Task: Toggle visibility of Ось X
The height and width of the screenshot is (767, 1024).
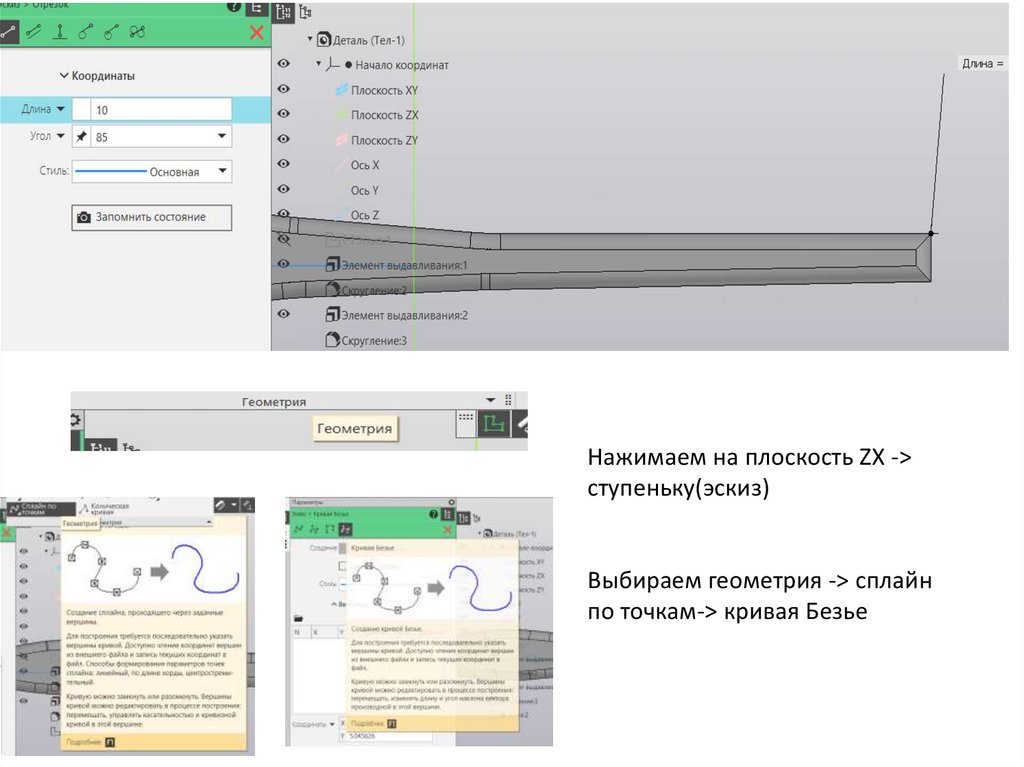Action: [284, 165]
